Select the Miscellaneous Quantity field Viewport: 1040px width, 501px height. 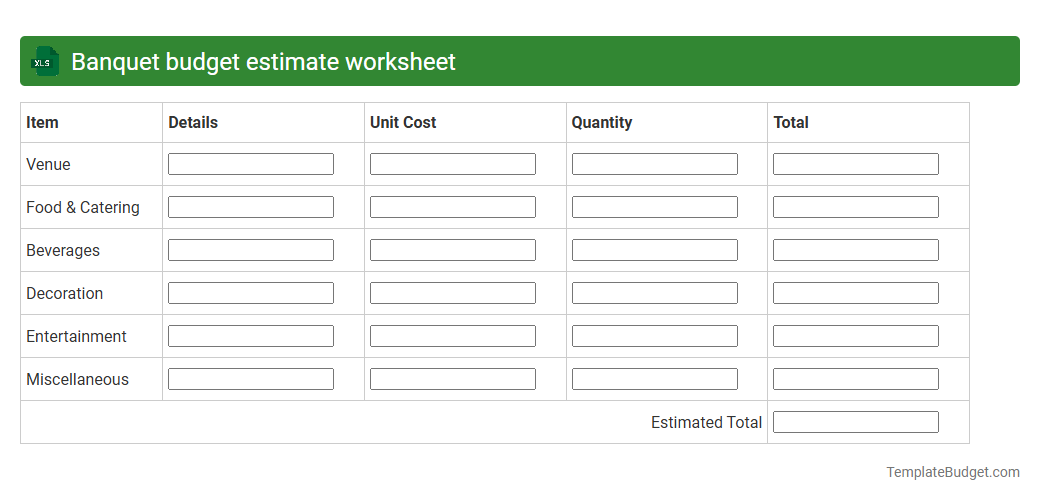(655, 379)
